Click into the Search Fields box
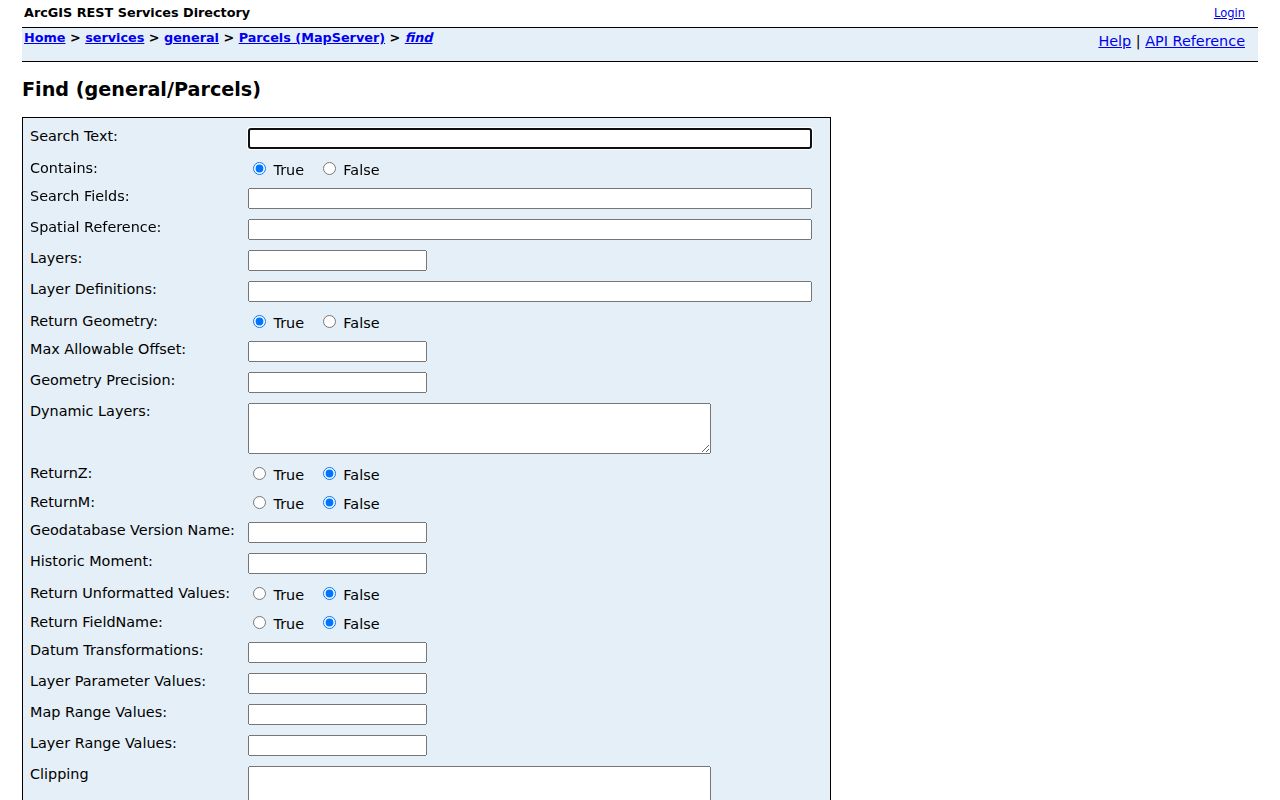Screen dimensions: 1280x800 (x=530, y=199)
